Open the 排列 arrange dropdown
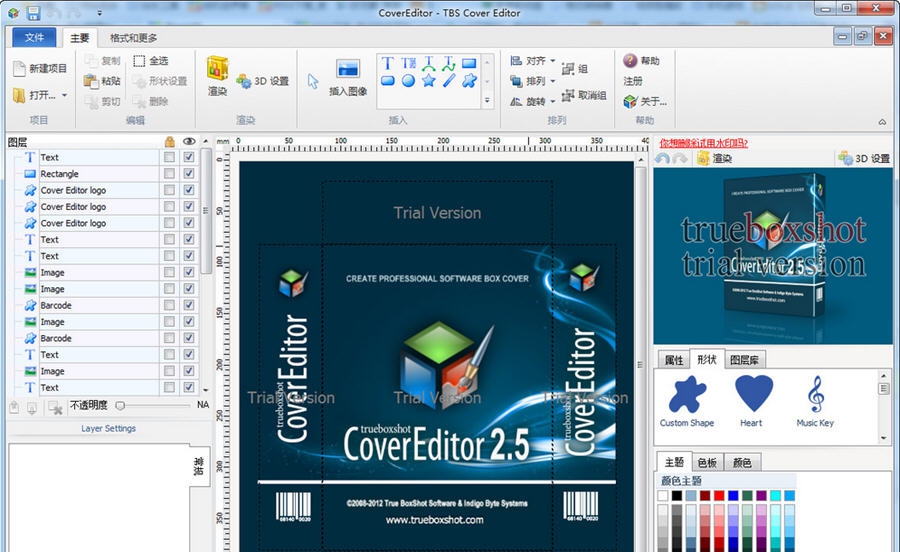900x552 pixels. point(553,81)
